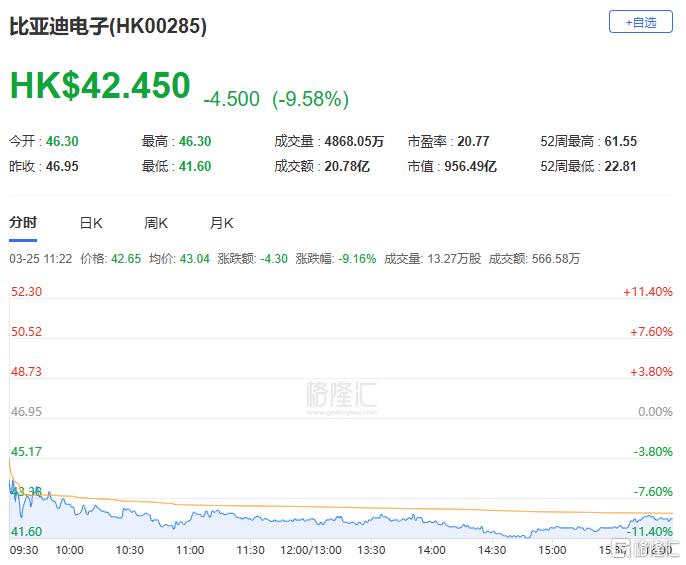Click the timestamp 03-25 11:22
Screen dimensions: 686x565
pos(41,259)
